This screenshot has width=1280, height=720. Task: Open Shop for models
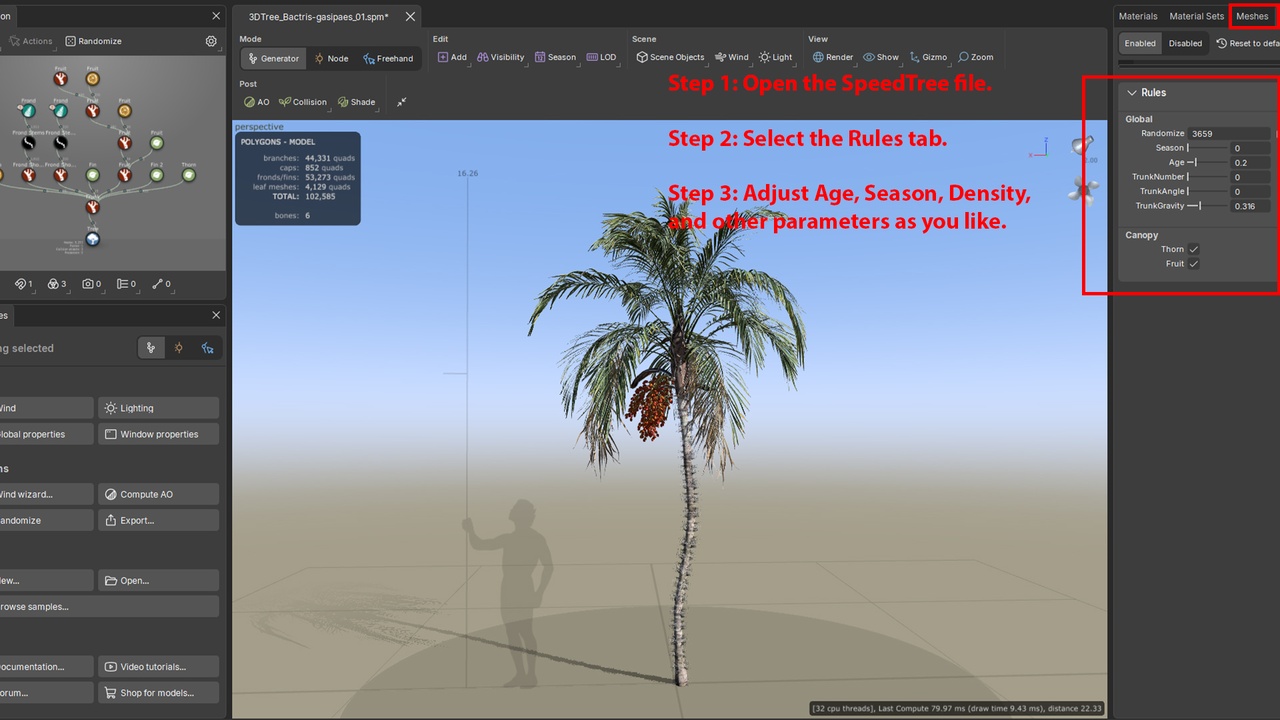(158, 692)
